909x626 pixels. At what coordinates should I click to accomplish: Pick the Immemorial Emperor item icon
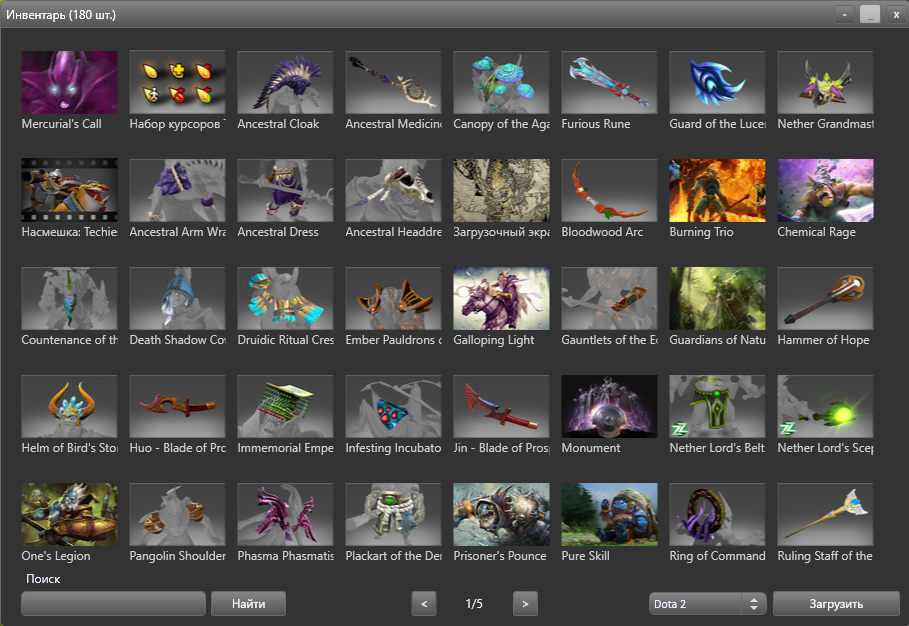click(x=285, y=406)
